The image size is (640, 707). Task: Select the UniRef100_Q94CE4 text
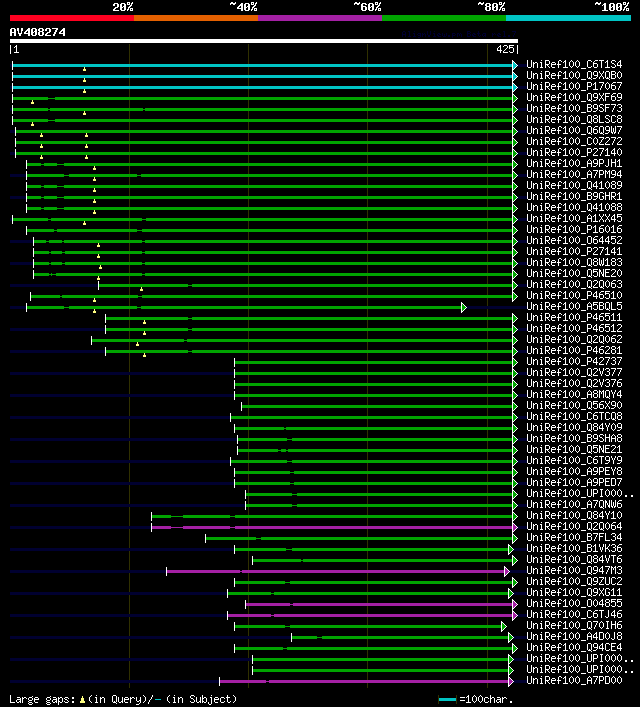point(574,647)
